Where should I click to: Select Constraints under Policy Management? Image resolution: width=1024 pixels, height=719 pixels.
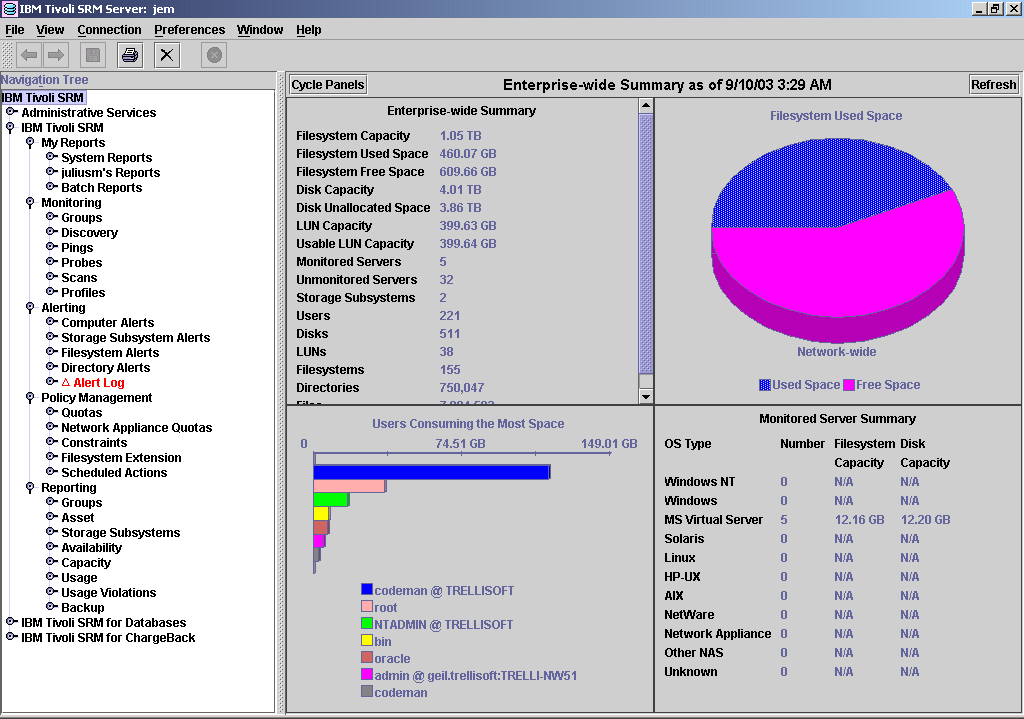pos(94,443)
